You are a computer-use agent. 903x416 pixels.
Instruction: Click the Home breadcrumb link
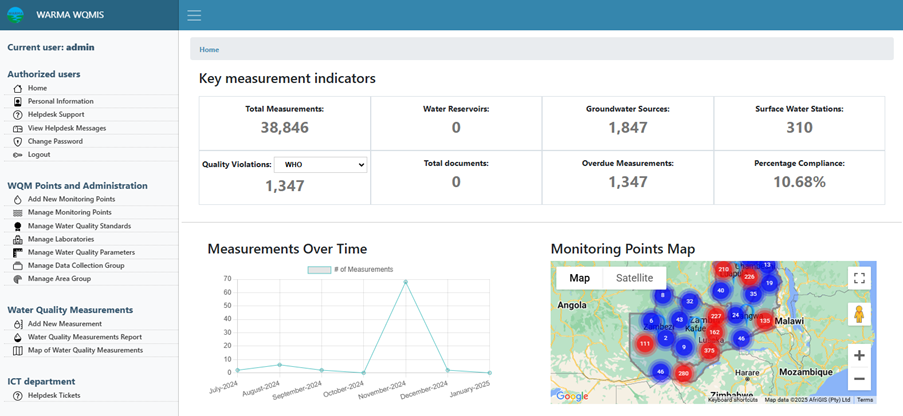[209, 49]
